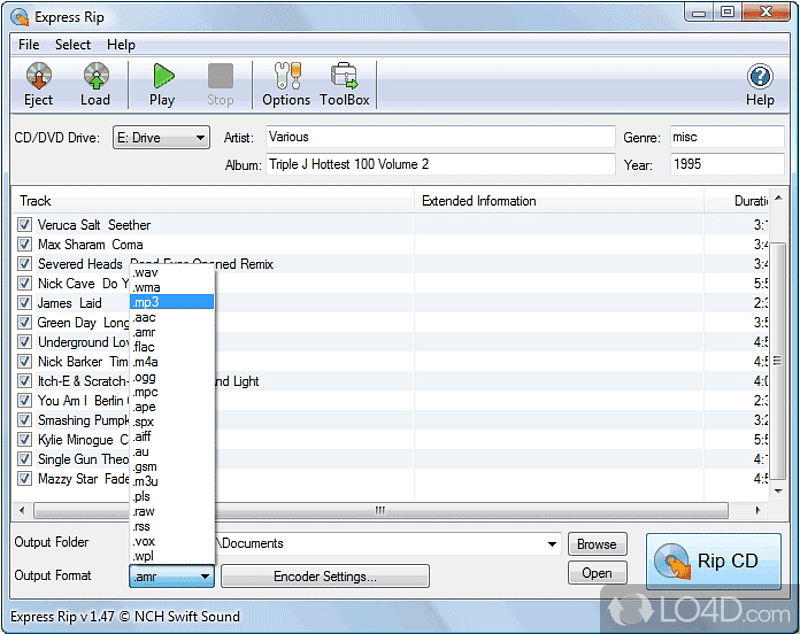Image resolution: width=800 pixels, height=634 pixels.
Task: Uncheck the Underground Lovers track
Action: click(24, 342)
